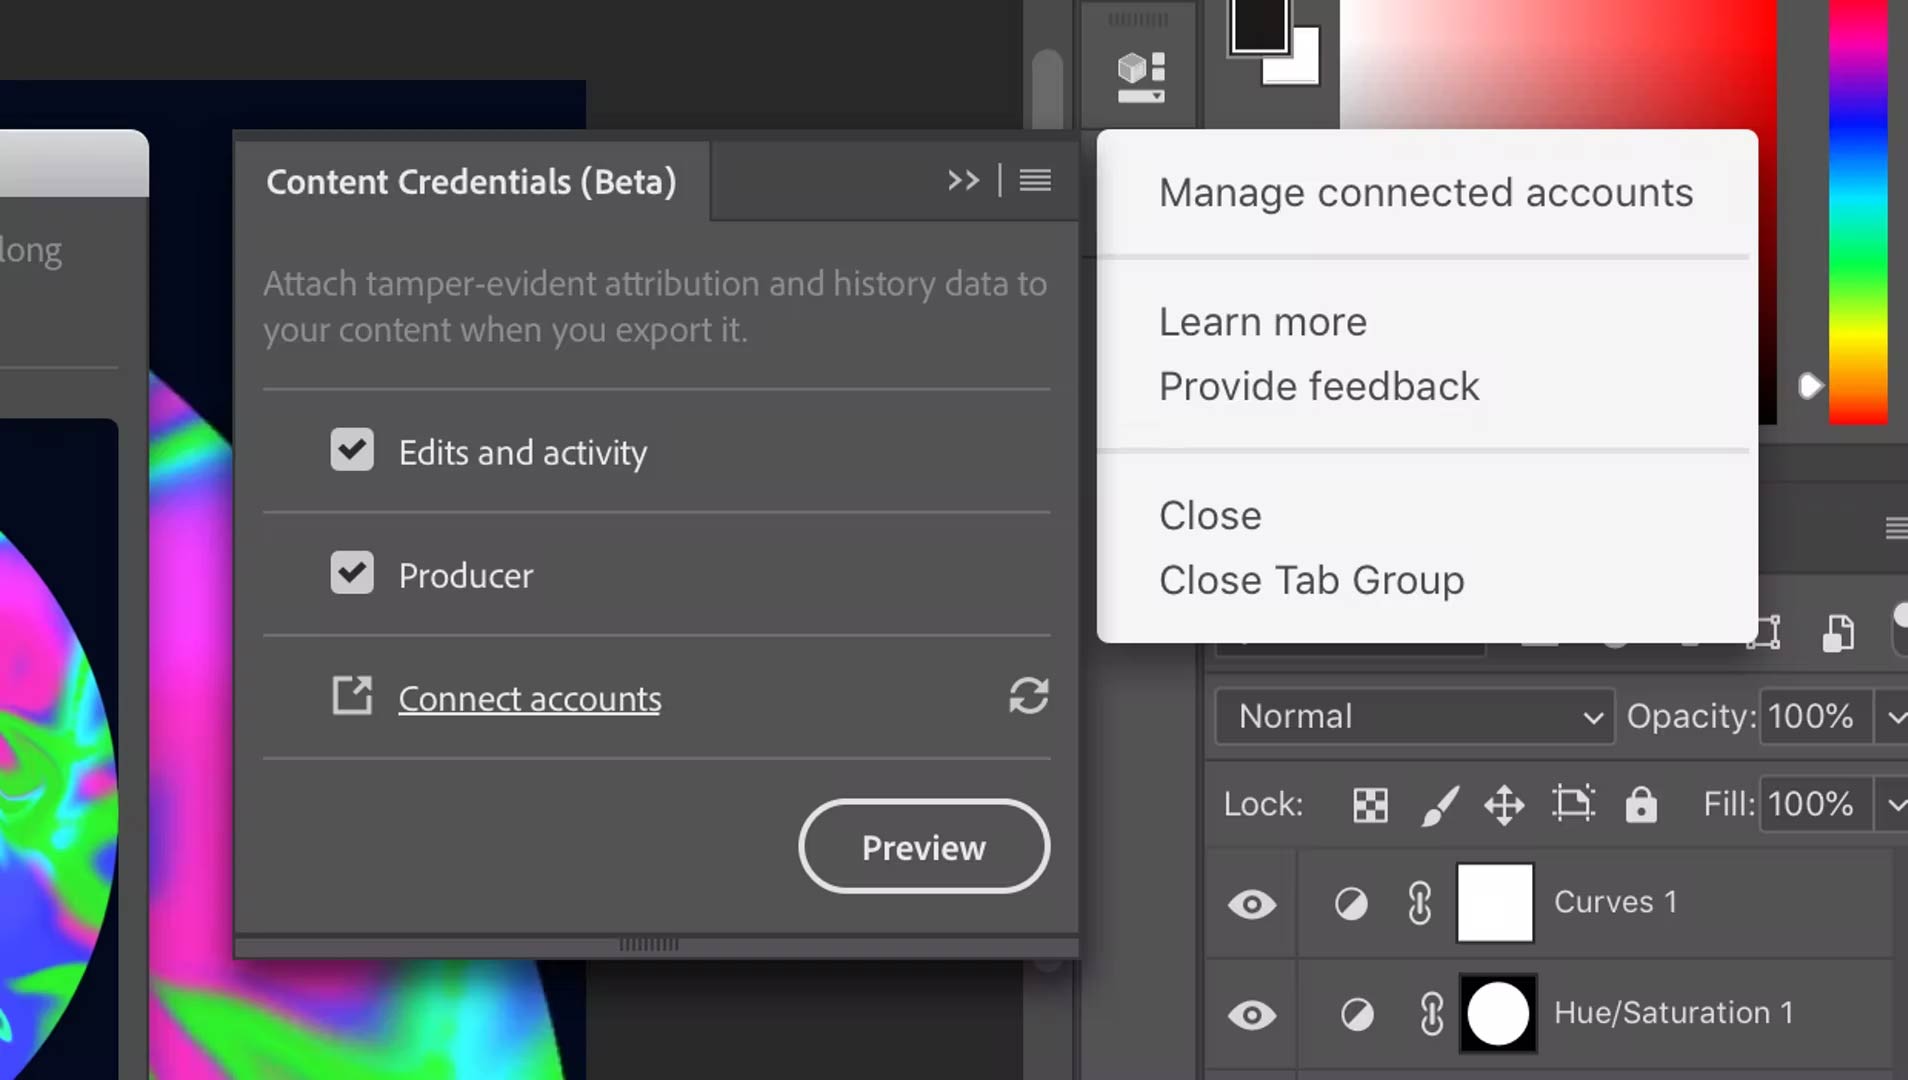
Task: Open the Content Credentials panel menu icon
Action: 1035,181
